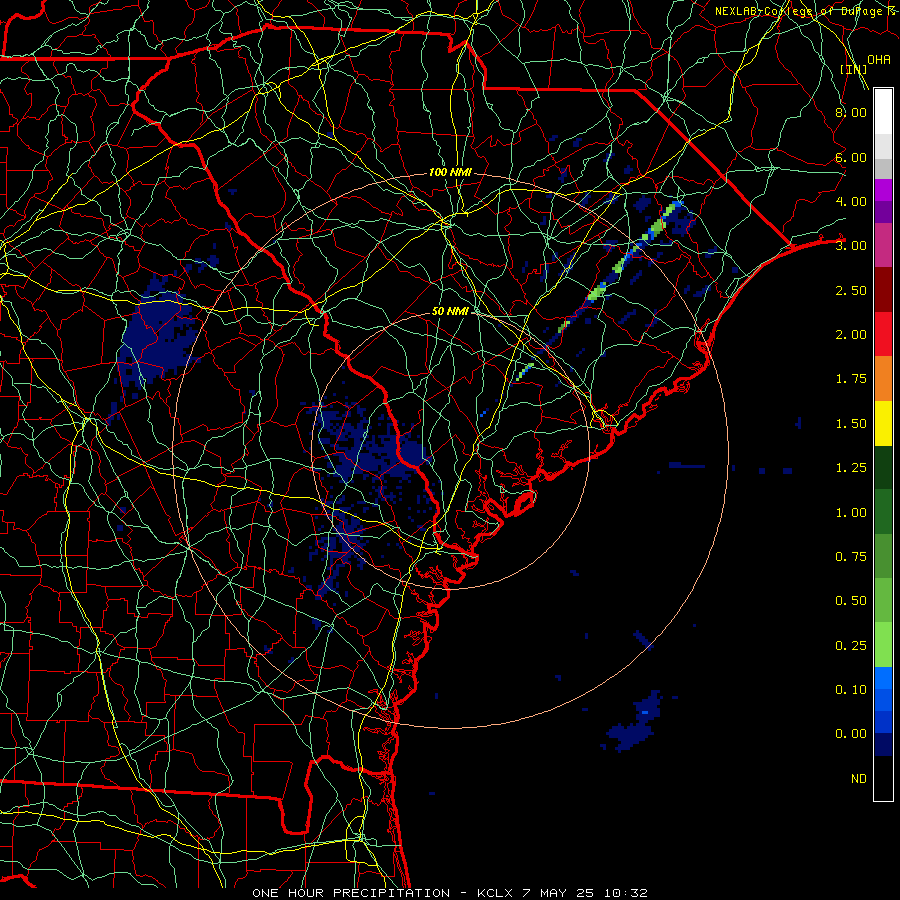The width and height of the screenshot is (900, 900).
Task: Click the 0.10 legend value
Action: pyautogui.click(x=851, y=690)
